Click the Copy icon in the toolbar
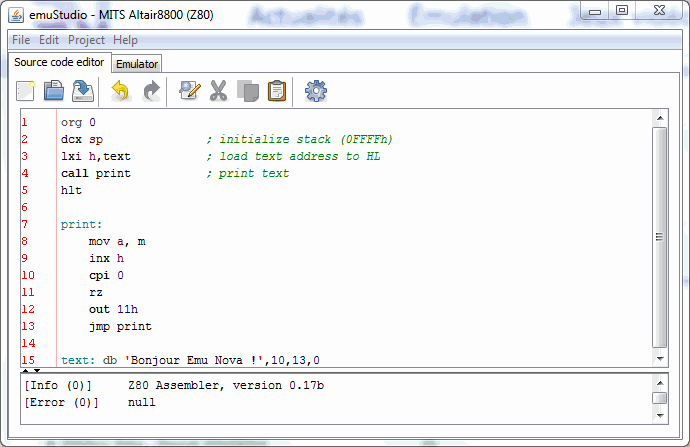This screenshot has width=690, height=447. pyautogui.click(x=248, y=92)
